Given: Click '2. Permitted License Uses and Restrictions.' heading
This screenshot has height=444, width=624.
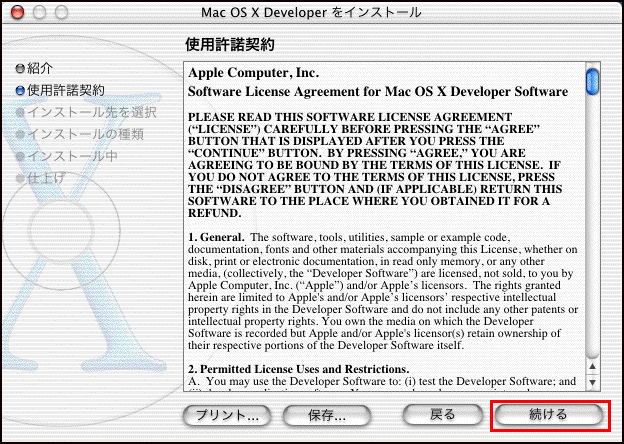Looking at the screenshot, I should [299, 369].
